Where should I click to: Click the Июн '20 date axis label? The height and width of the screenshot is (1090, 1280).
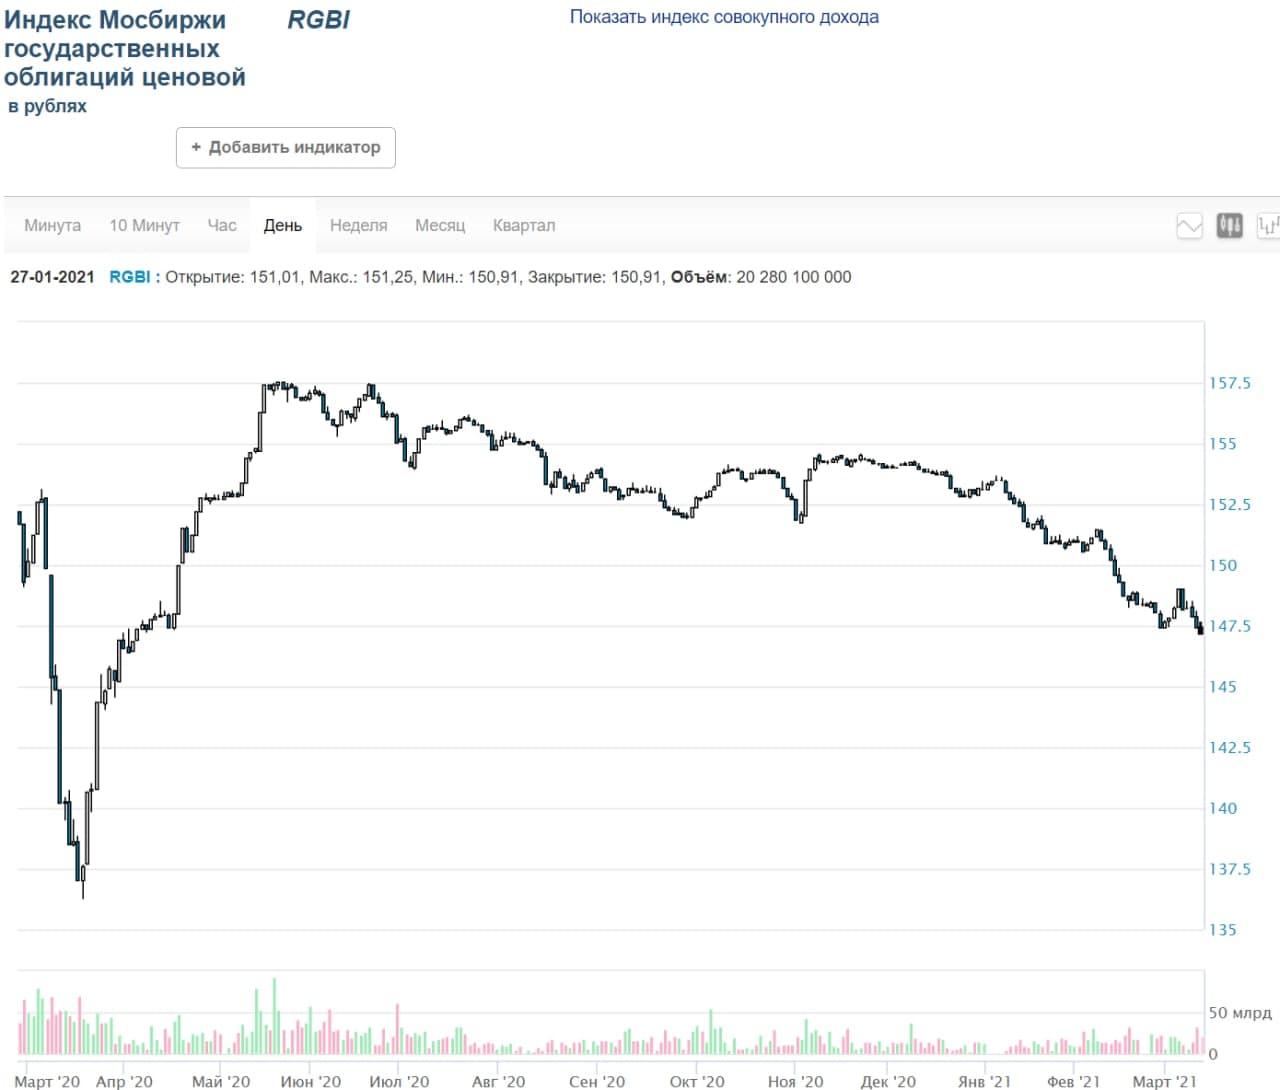pyautogui.click(x=310, y=1081)
